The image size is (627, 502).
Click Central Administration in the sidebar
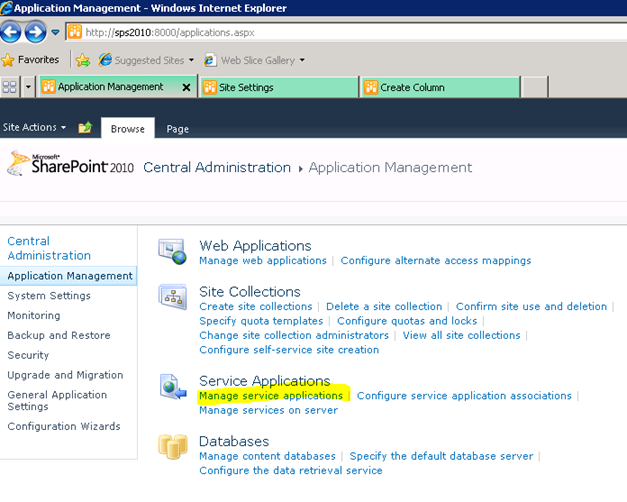pos(49,248)
